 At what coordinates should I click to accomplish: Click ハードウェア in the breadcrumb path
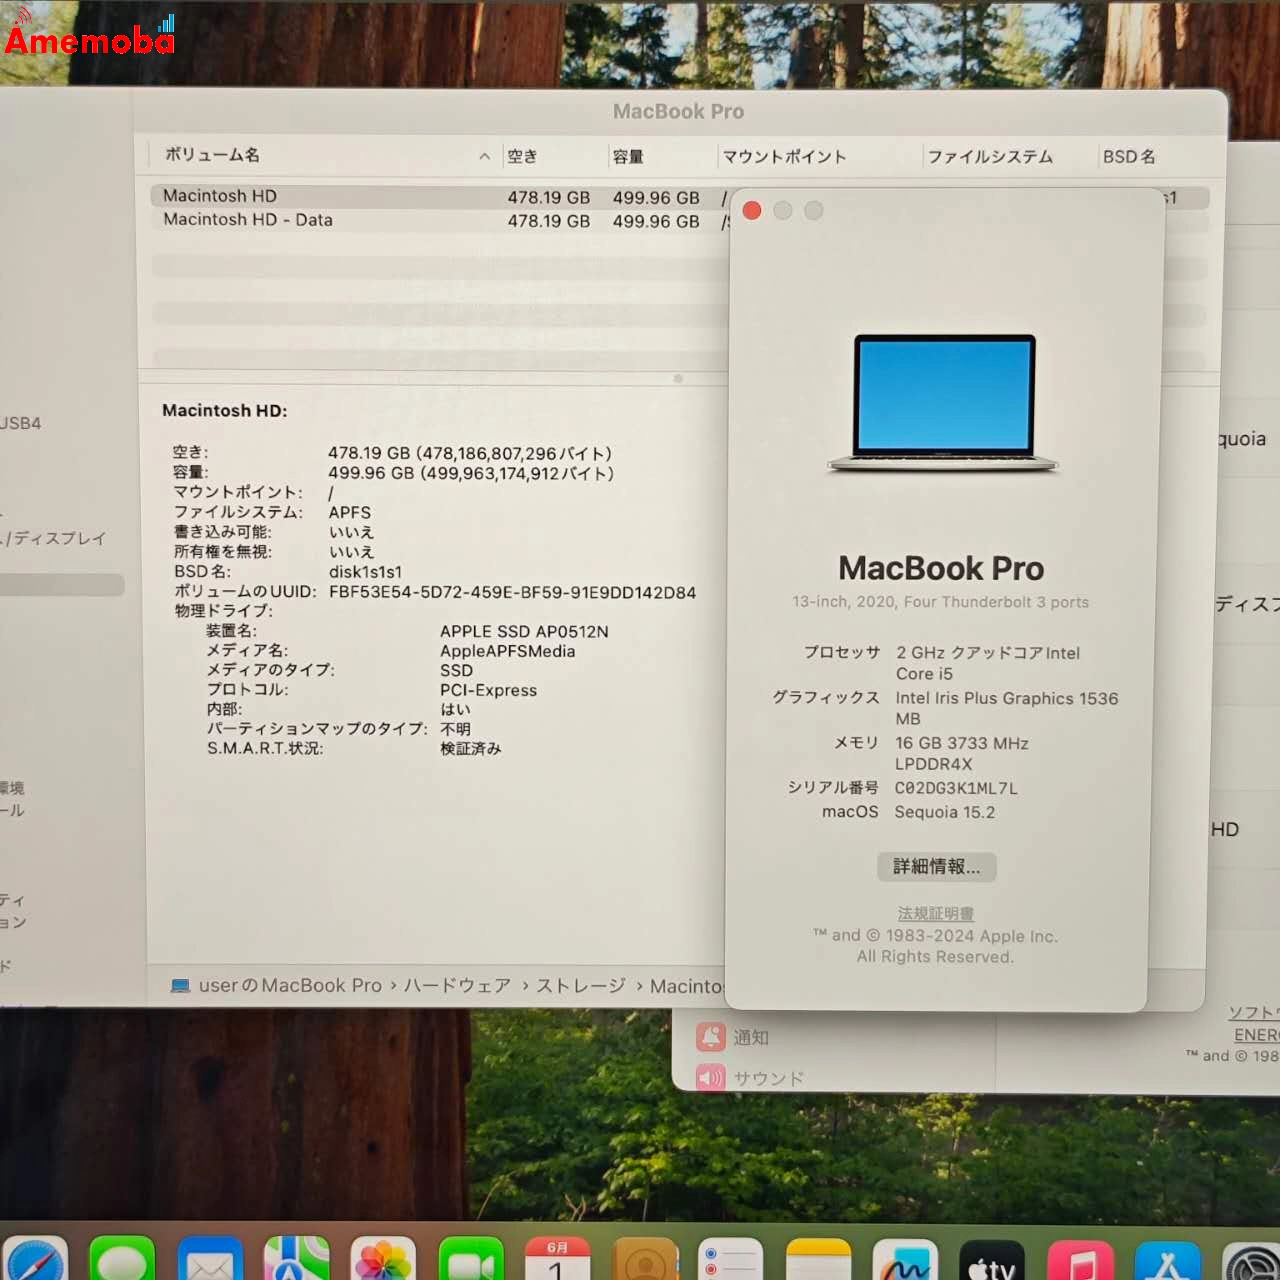[x=457, y=986]
